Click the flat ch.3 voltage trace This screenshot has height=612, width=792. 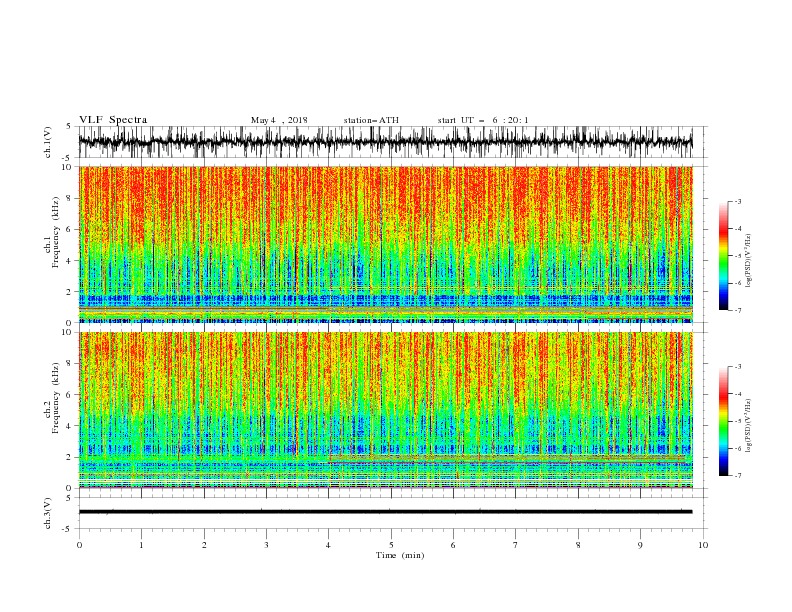coord(385,512)
